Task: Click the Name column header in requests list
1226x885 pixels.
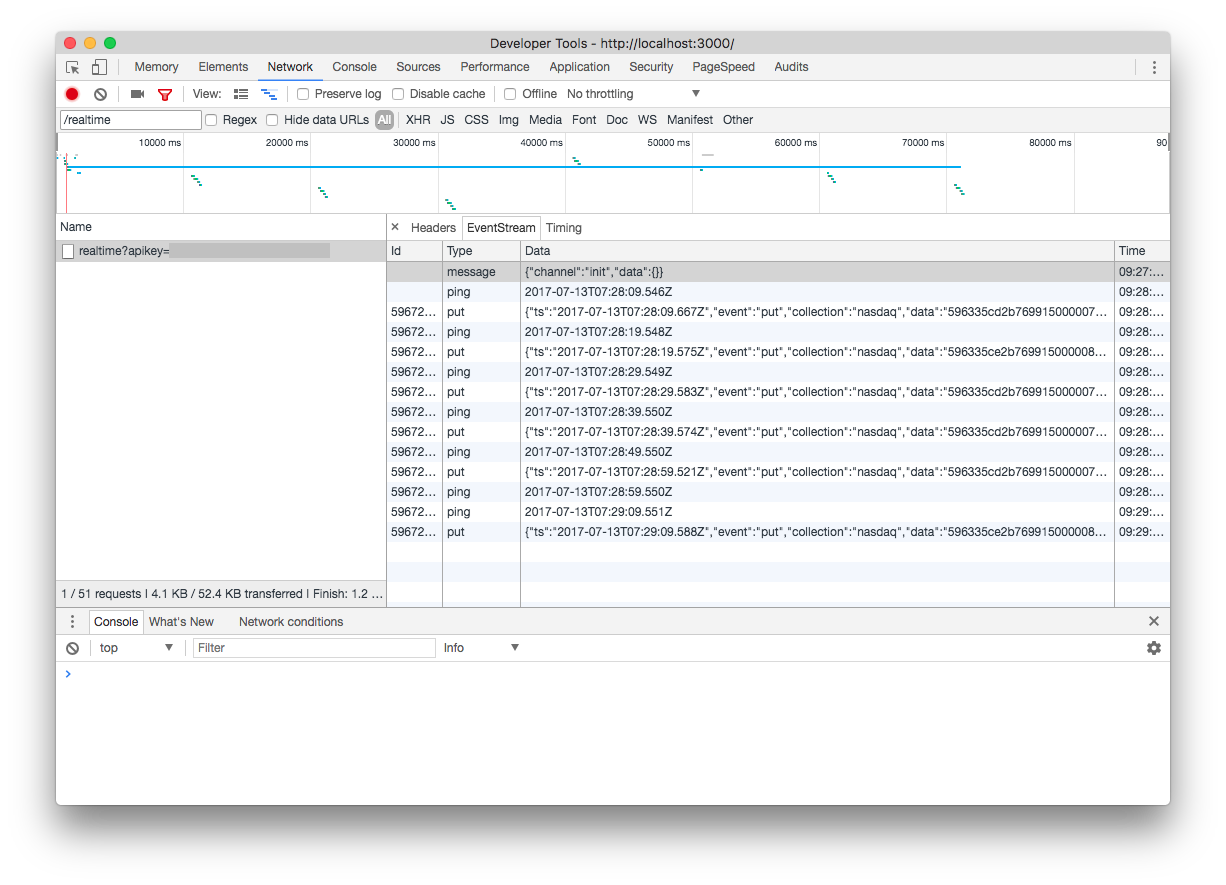Action: pos(221,227)
